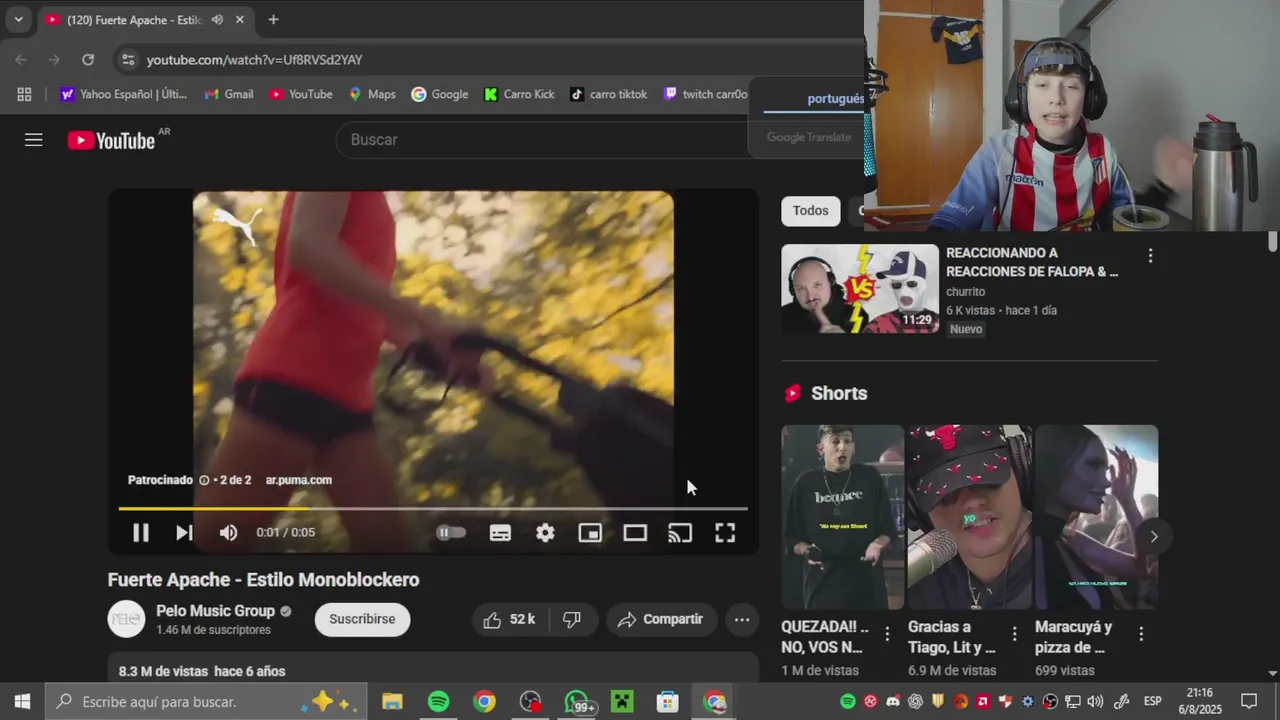Open options for REACCIONANDO A REACCIONES video

click(1150, 256)
